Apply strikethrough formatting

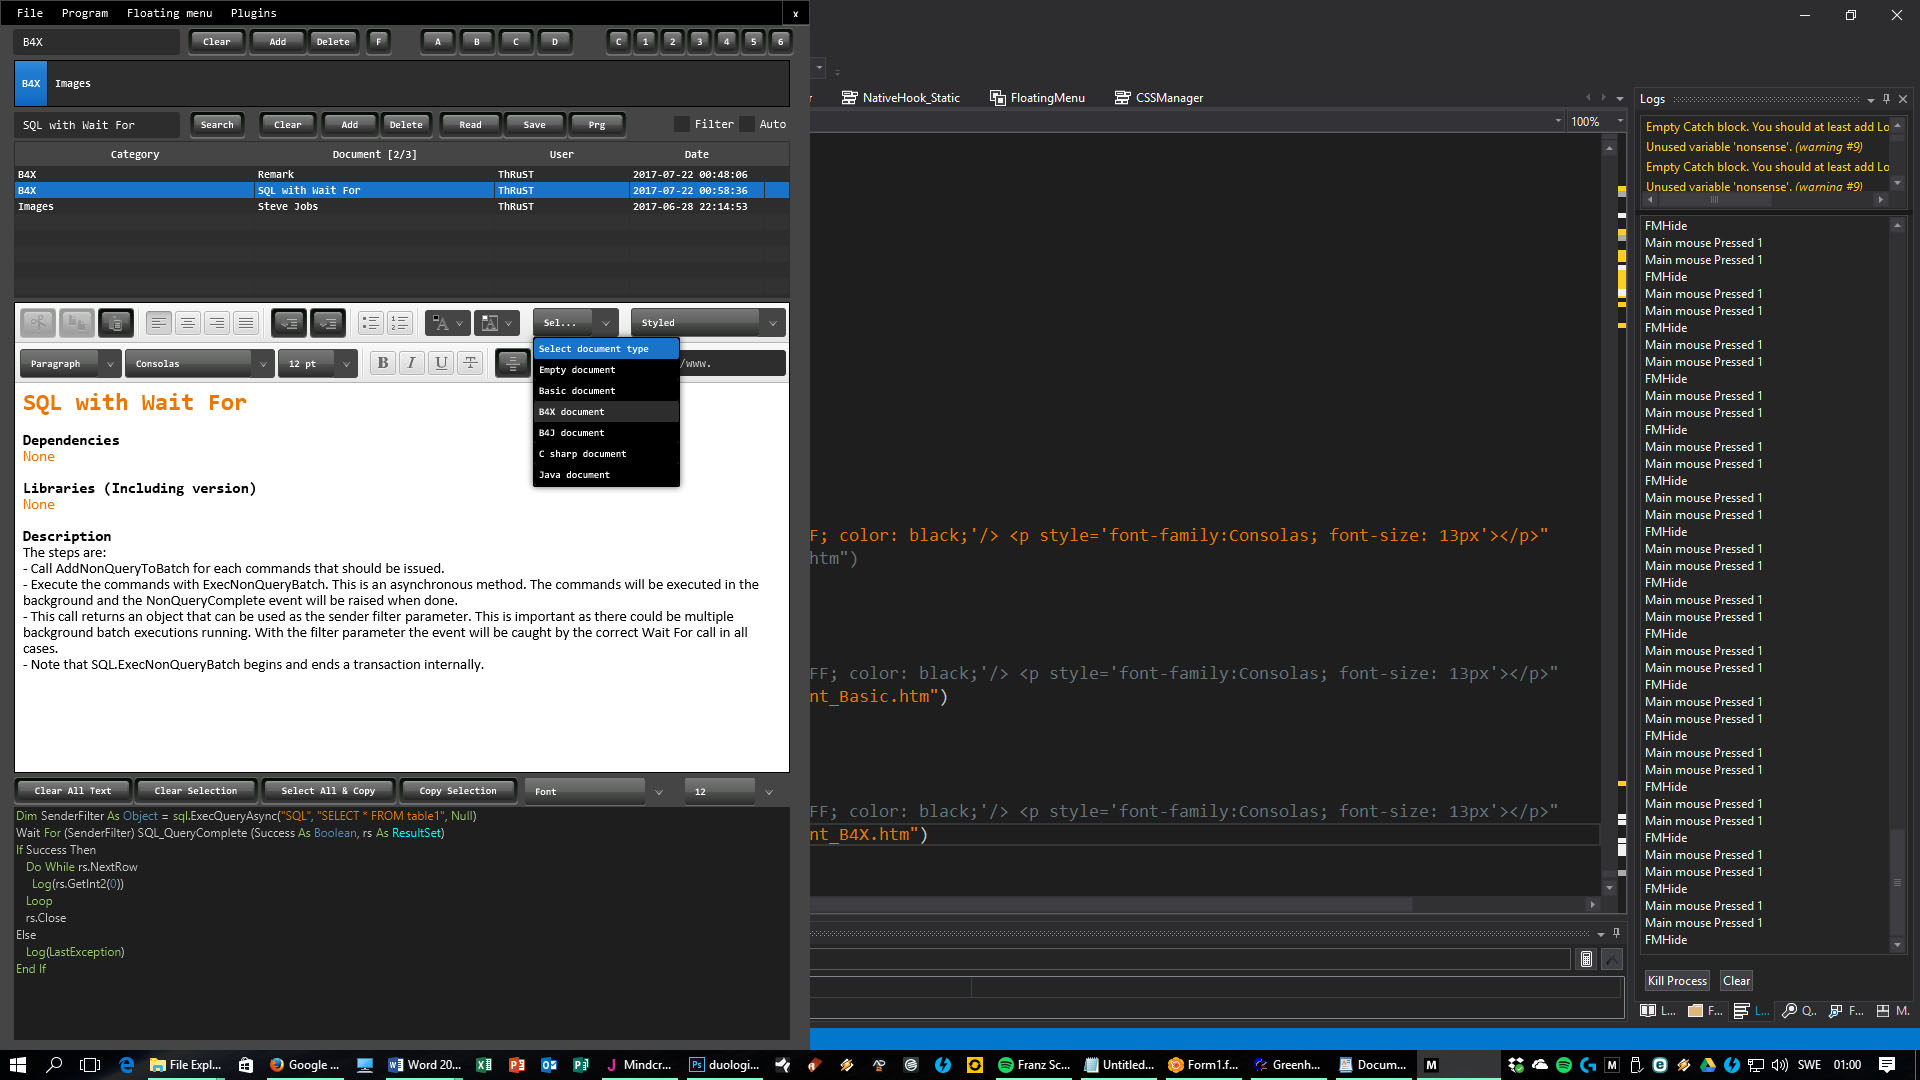click(470, 364)
